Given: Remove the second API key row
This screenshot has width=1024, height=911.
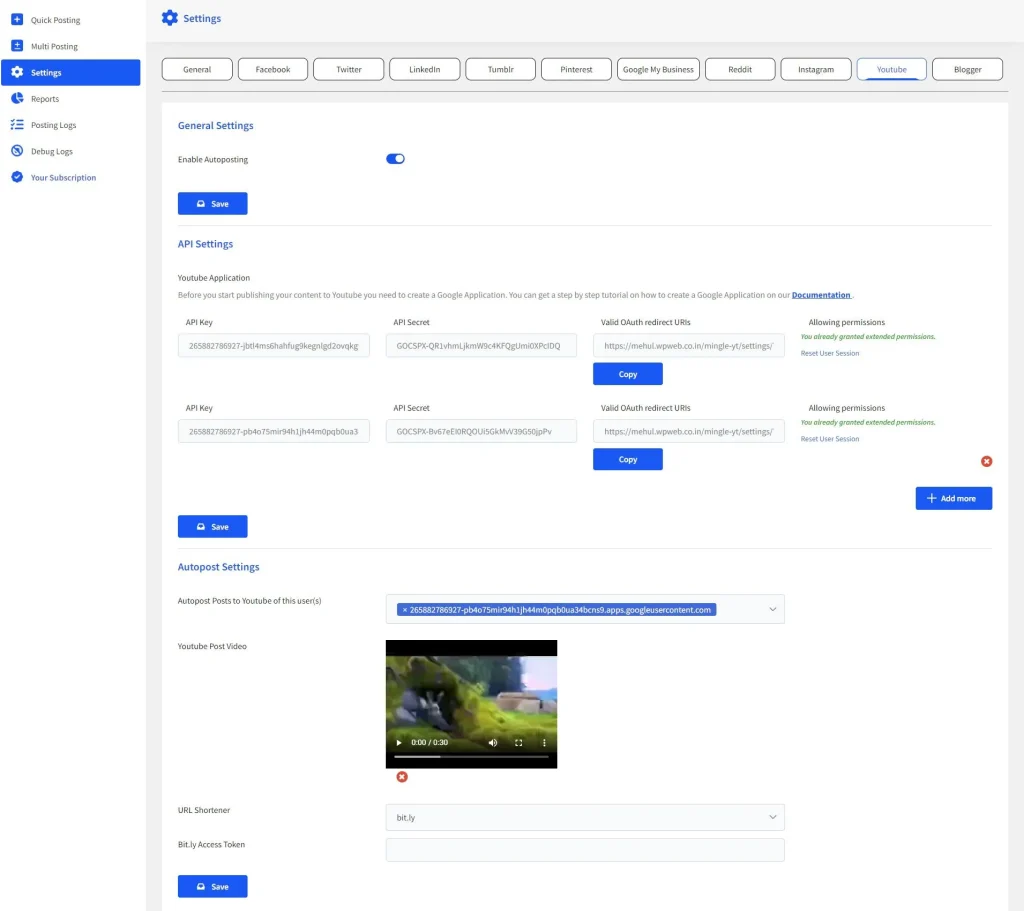Looking at the screenshot, I should tap(986, 461).
